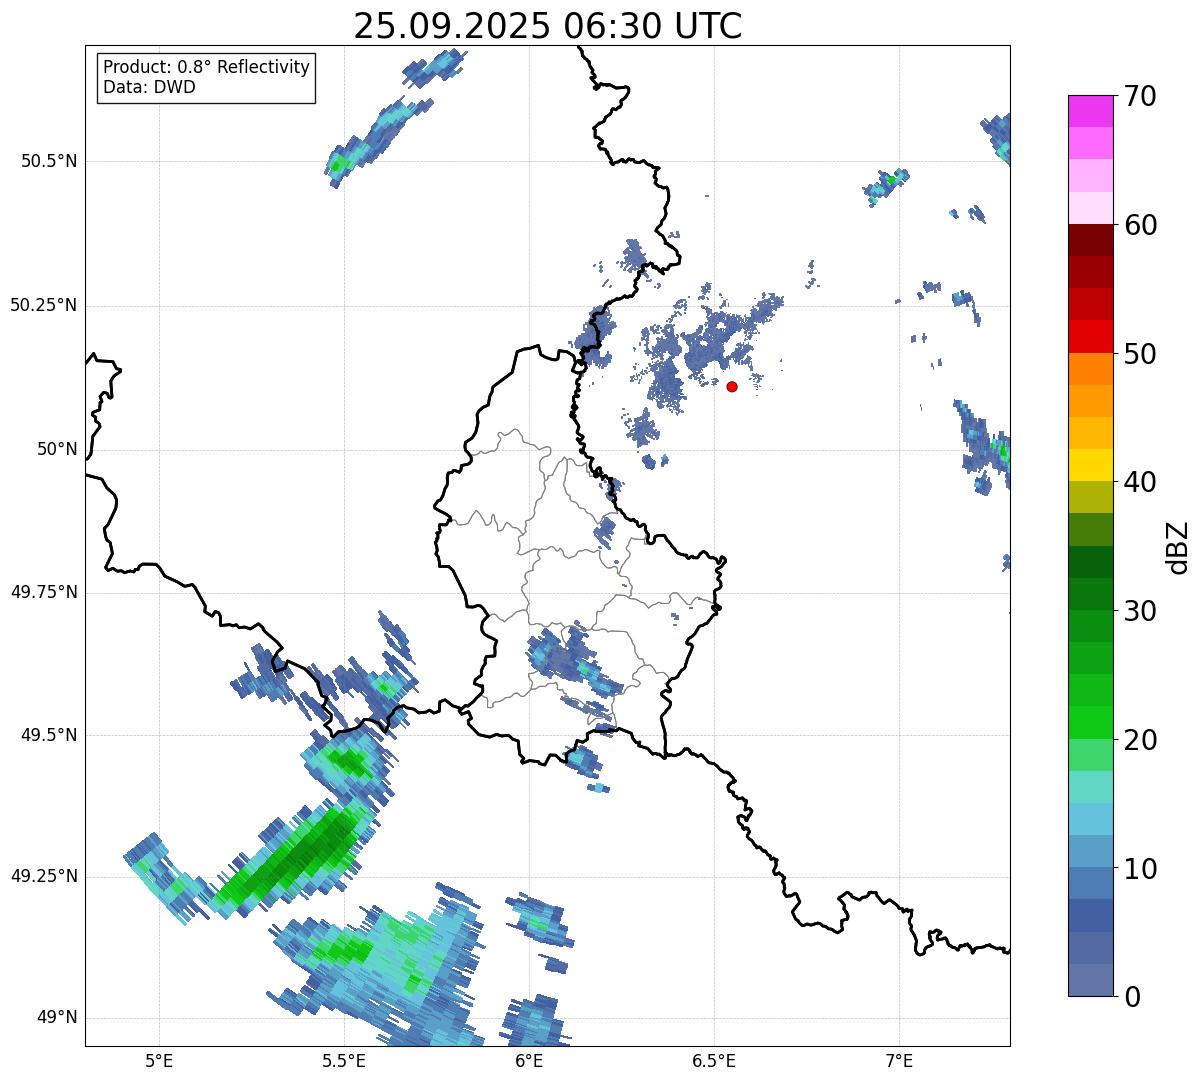Click the longitude label 7°E
Viewport: 1202px width, 1081px height.
[900, 1060]
